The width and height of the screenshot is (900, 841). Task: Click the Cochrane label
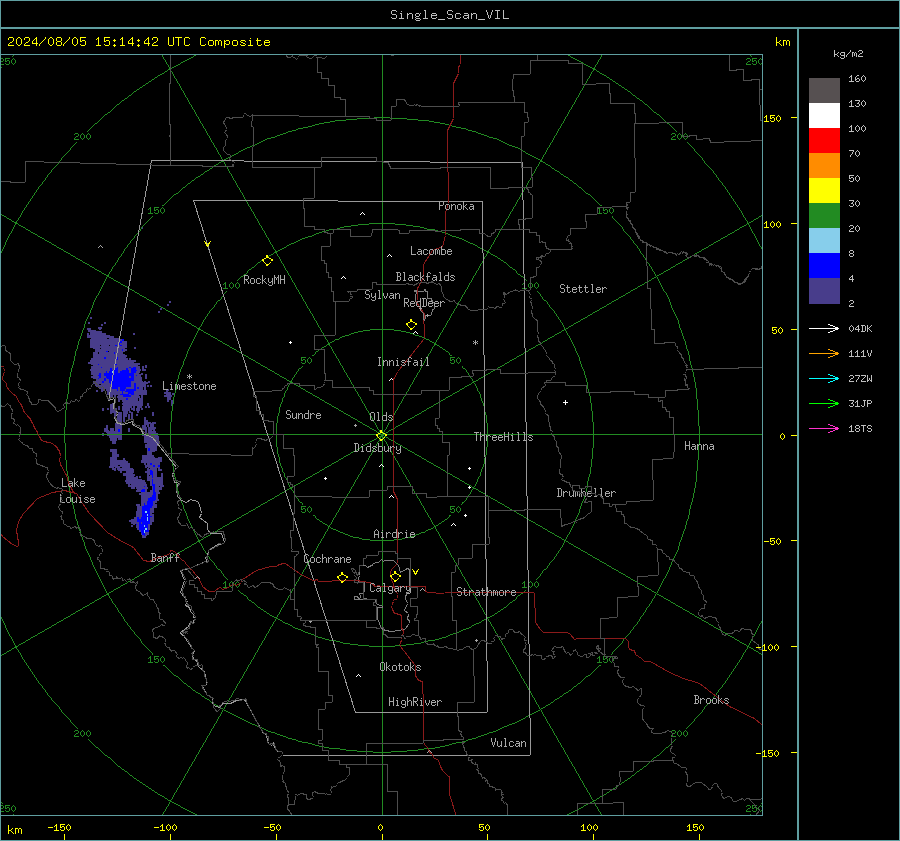click(x=327, y=559)
